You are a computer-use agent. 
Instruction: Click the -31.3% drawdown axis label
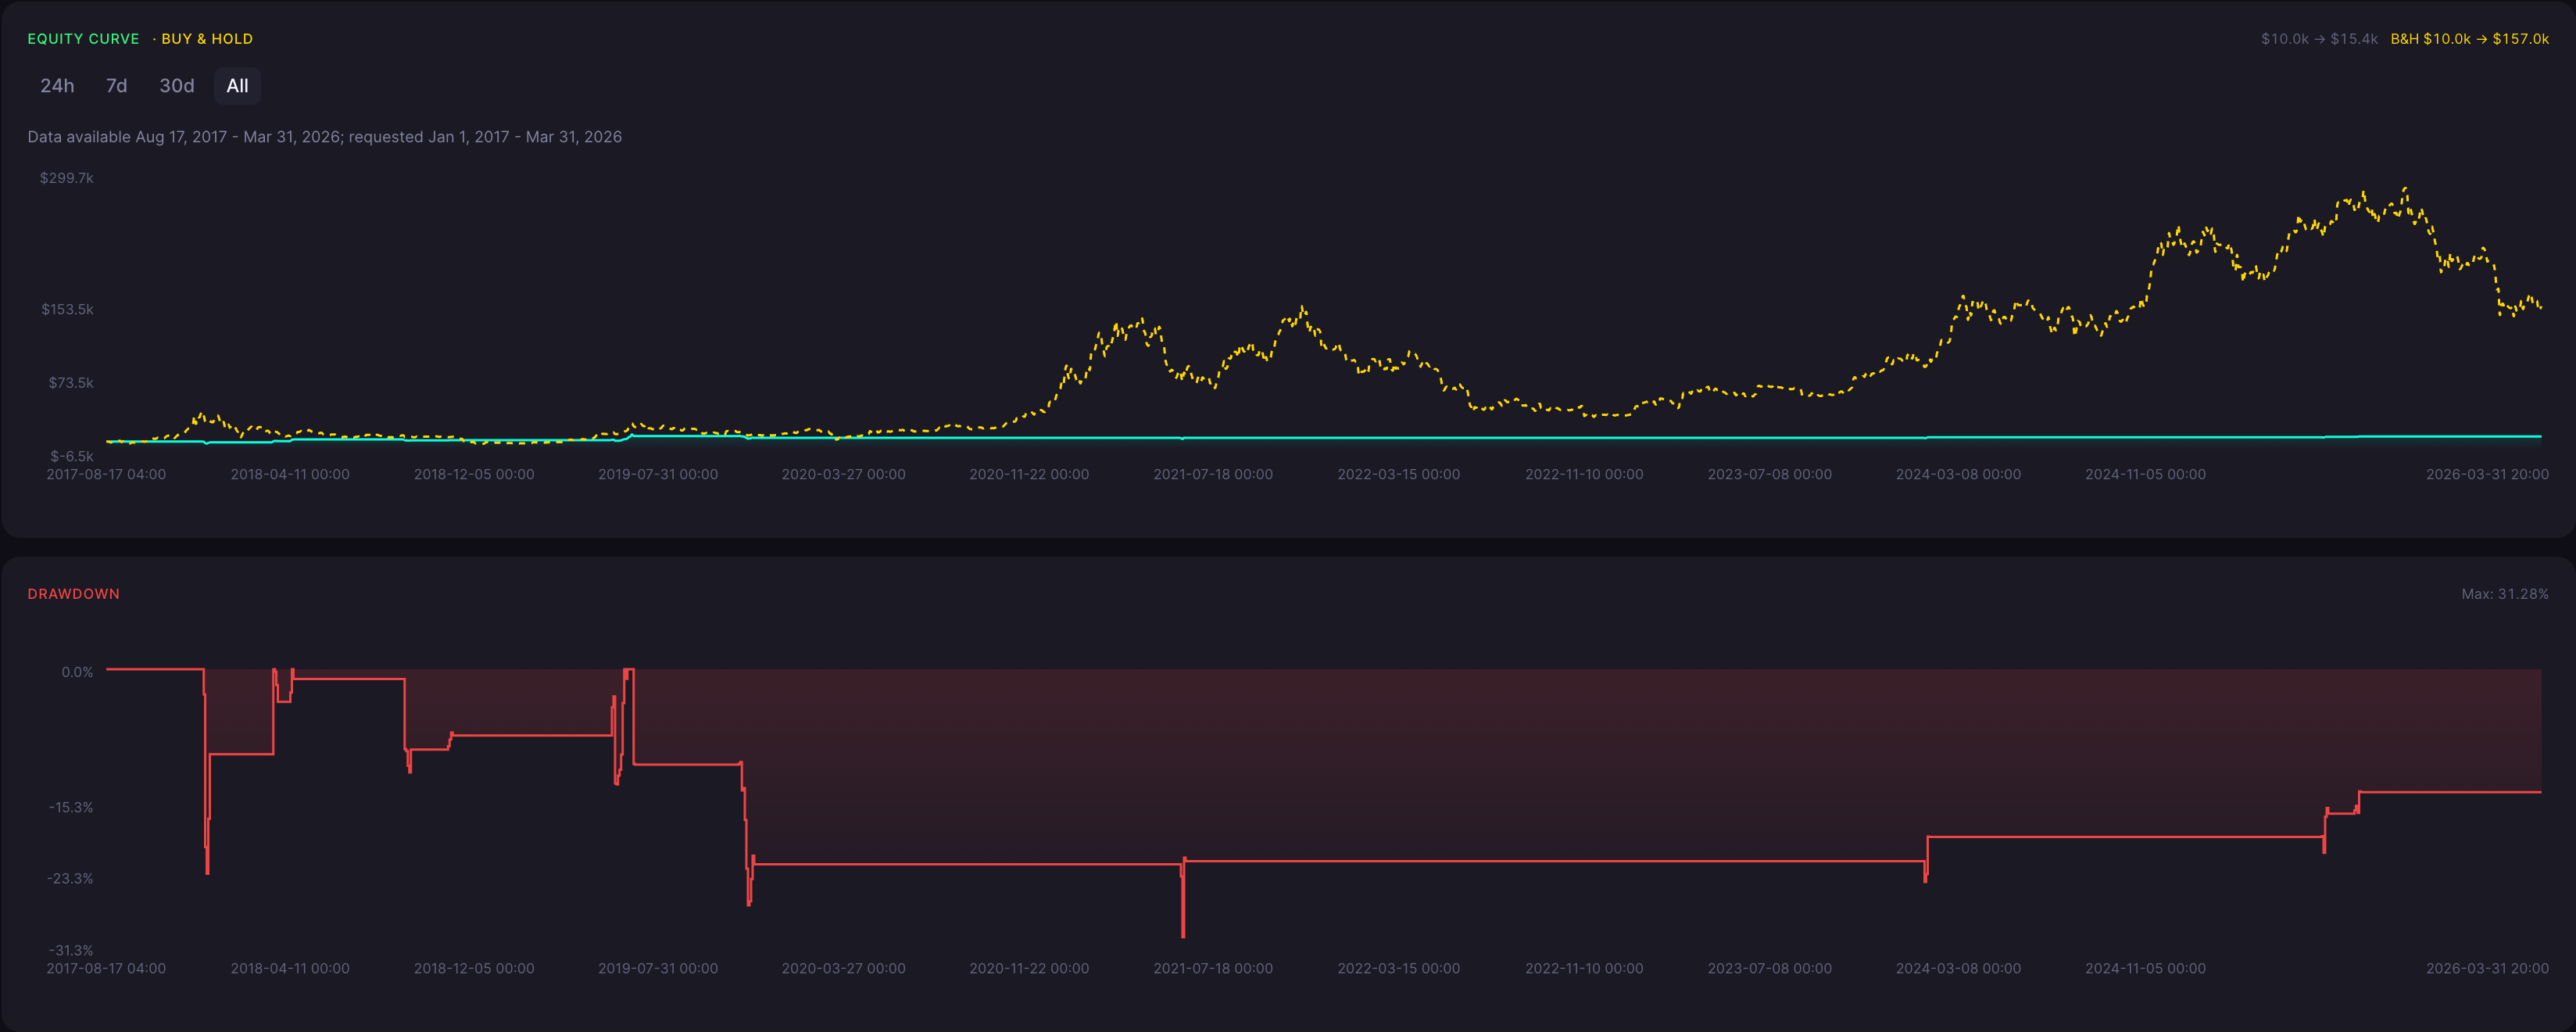click(71, 950)
